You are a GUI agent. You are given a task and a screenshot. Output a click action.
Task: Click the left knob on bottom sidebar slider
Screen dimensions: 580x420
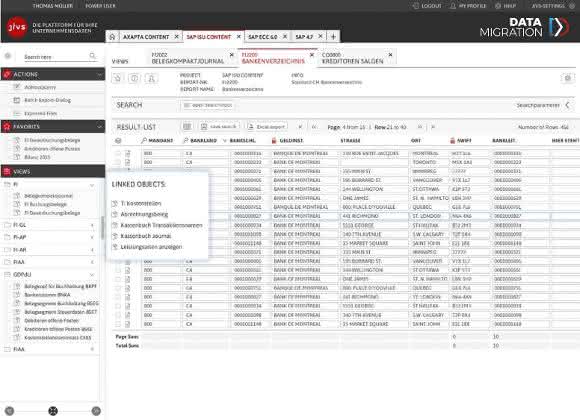(10, 411)
